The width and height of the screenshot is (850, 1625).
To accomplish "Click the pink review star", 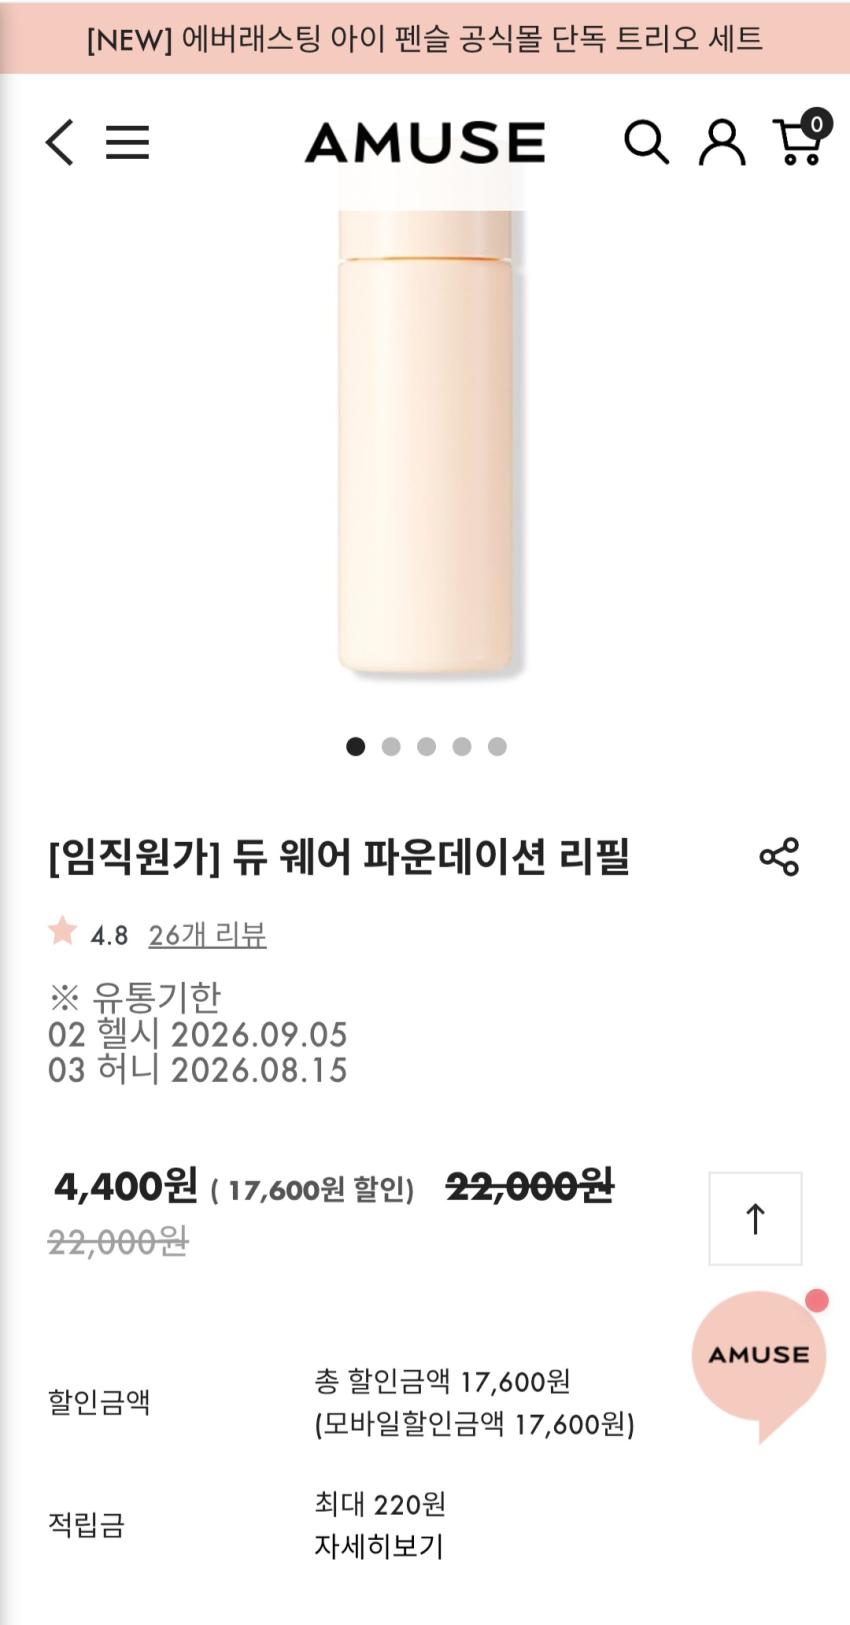I will (x=62, y=931).
